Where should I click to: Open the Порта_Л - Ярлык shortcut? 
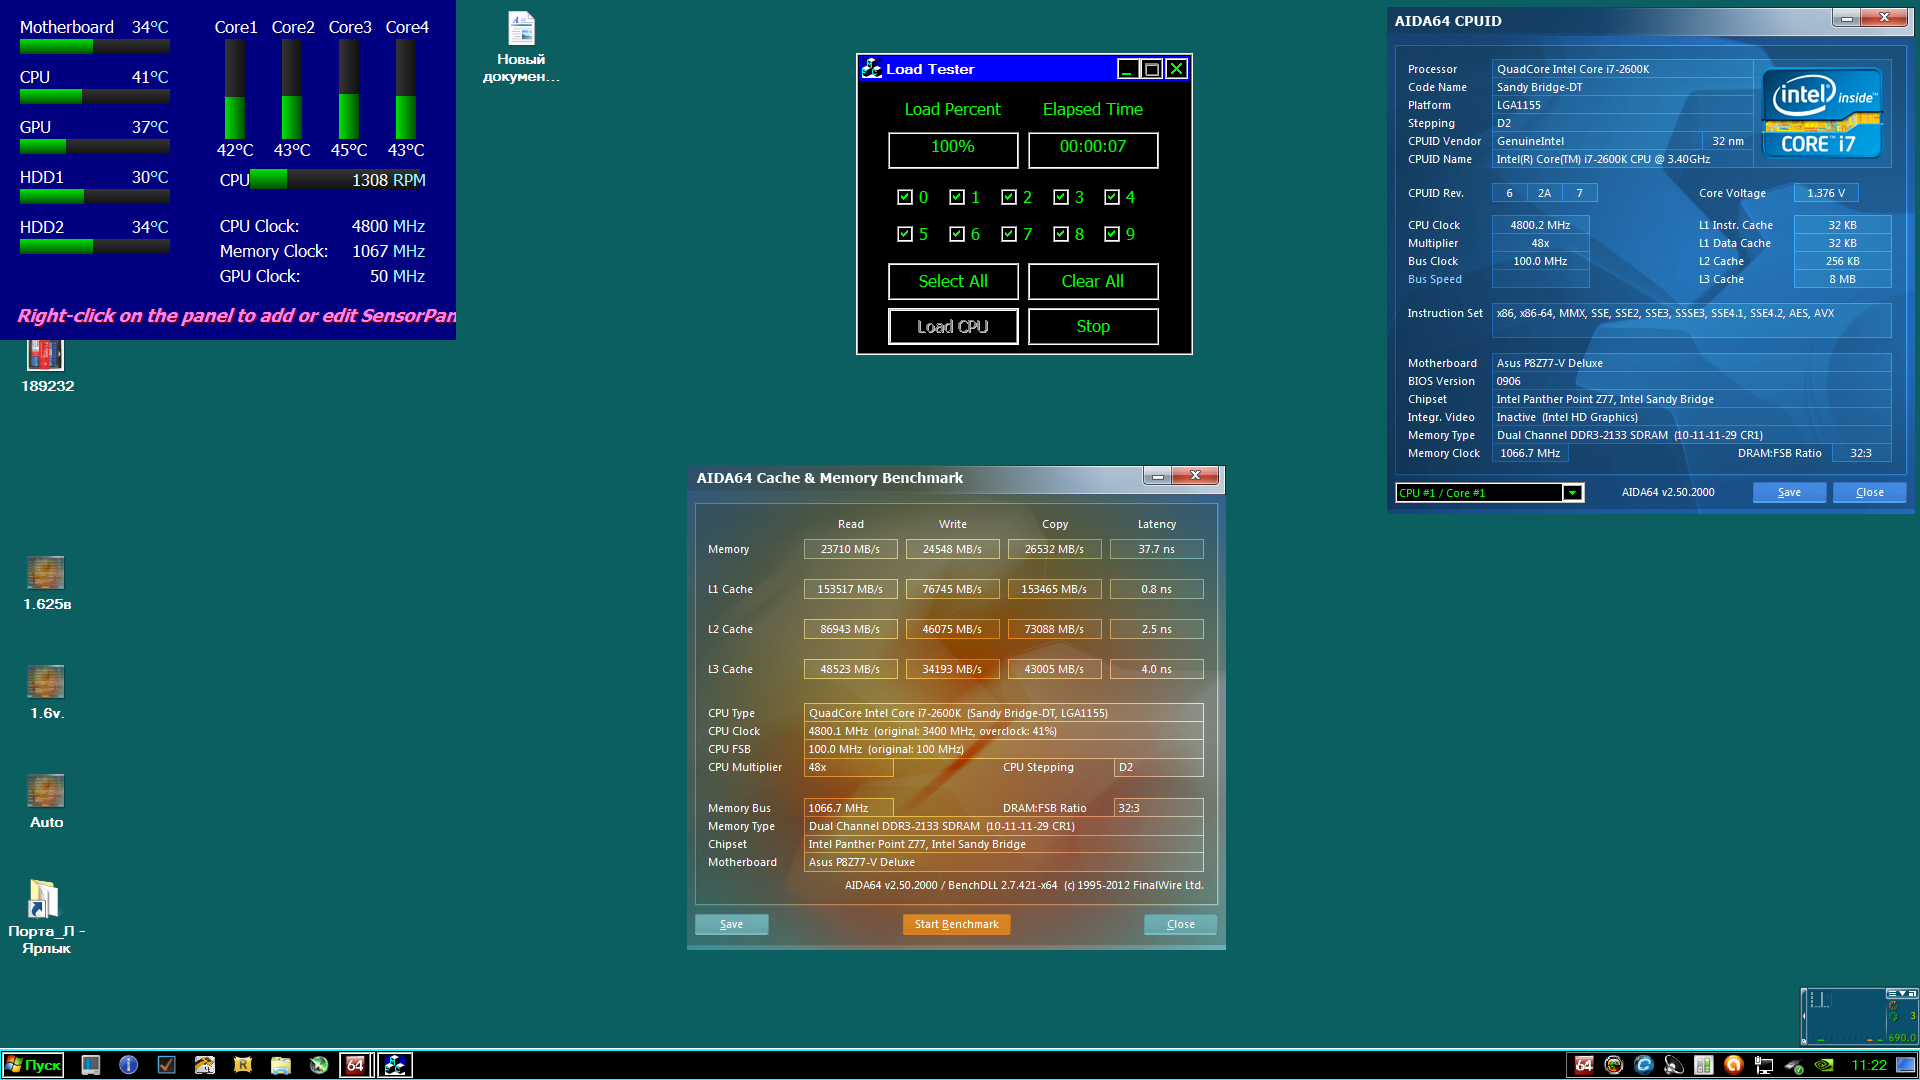[46, 917]
